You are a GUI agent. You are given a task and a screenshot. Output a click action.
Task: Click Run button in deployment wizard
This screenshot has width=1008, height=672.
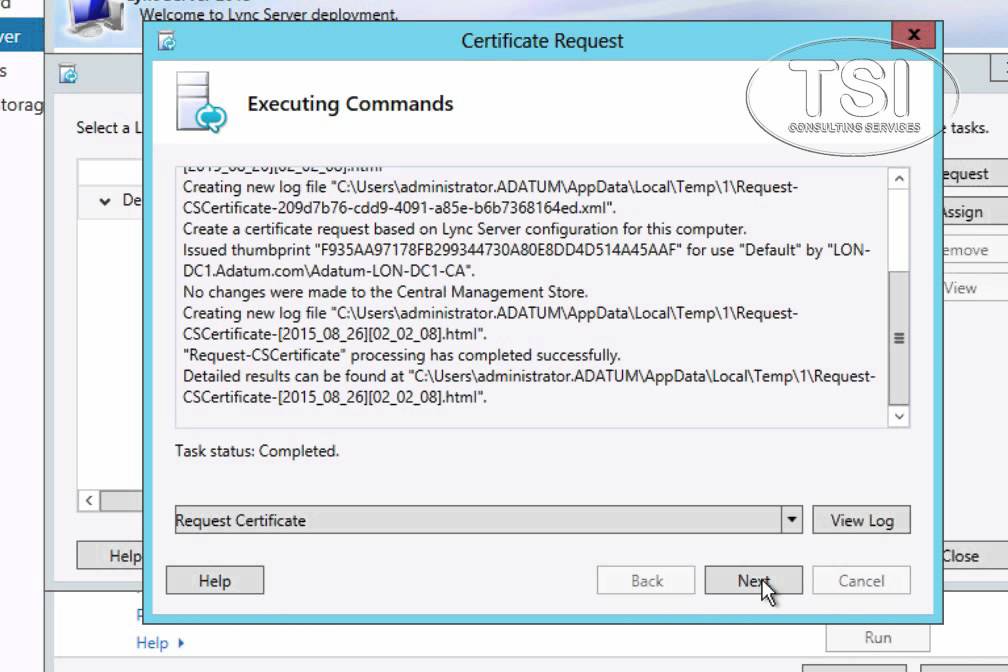click(878, 637)
